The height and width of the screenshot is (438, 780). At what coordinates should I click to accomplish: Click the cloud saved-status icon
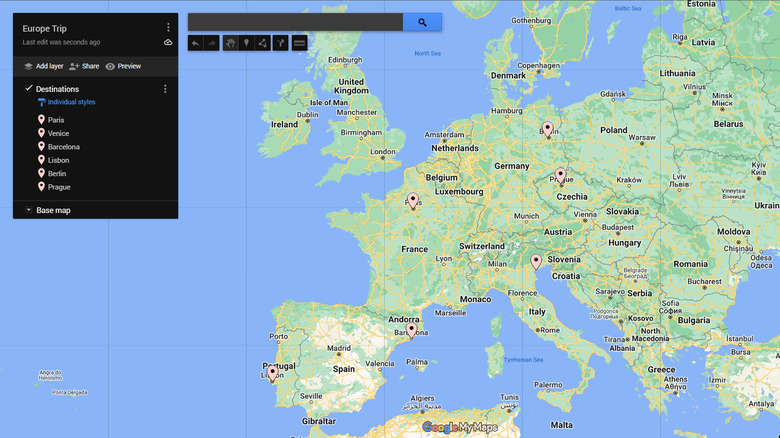pos(168,42)
